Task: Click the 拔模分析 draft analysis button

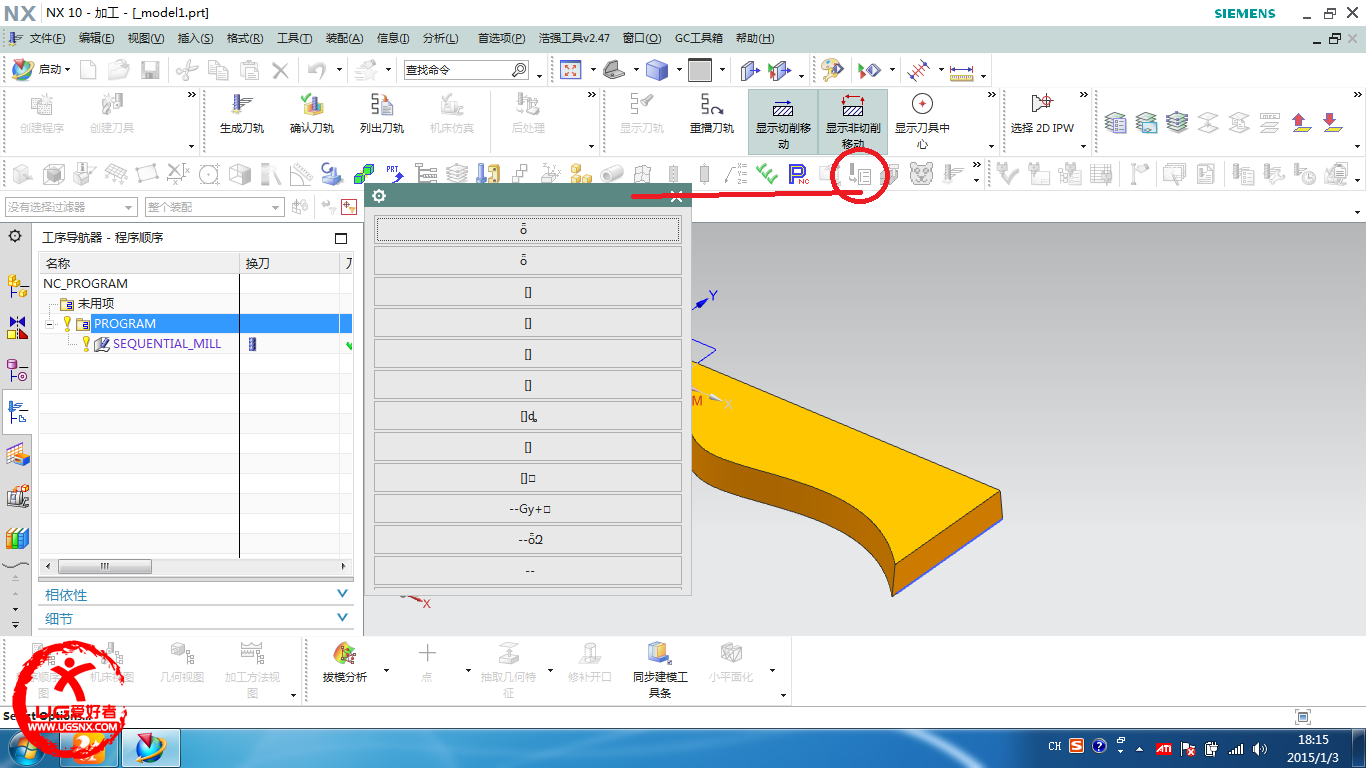Action: 345,662
